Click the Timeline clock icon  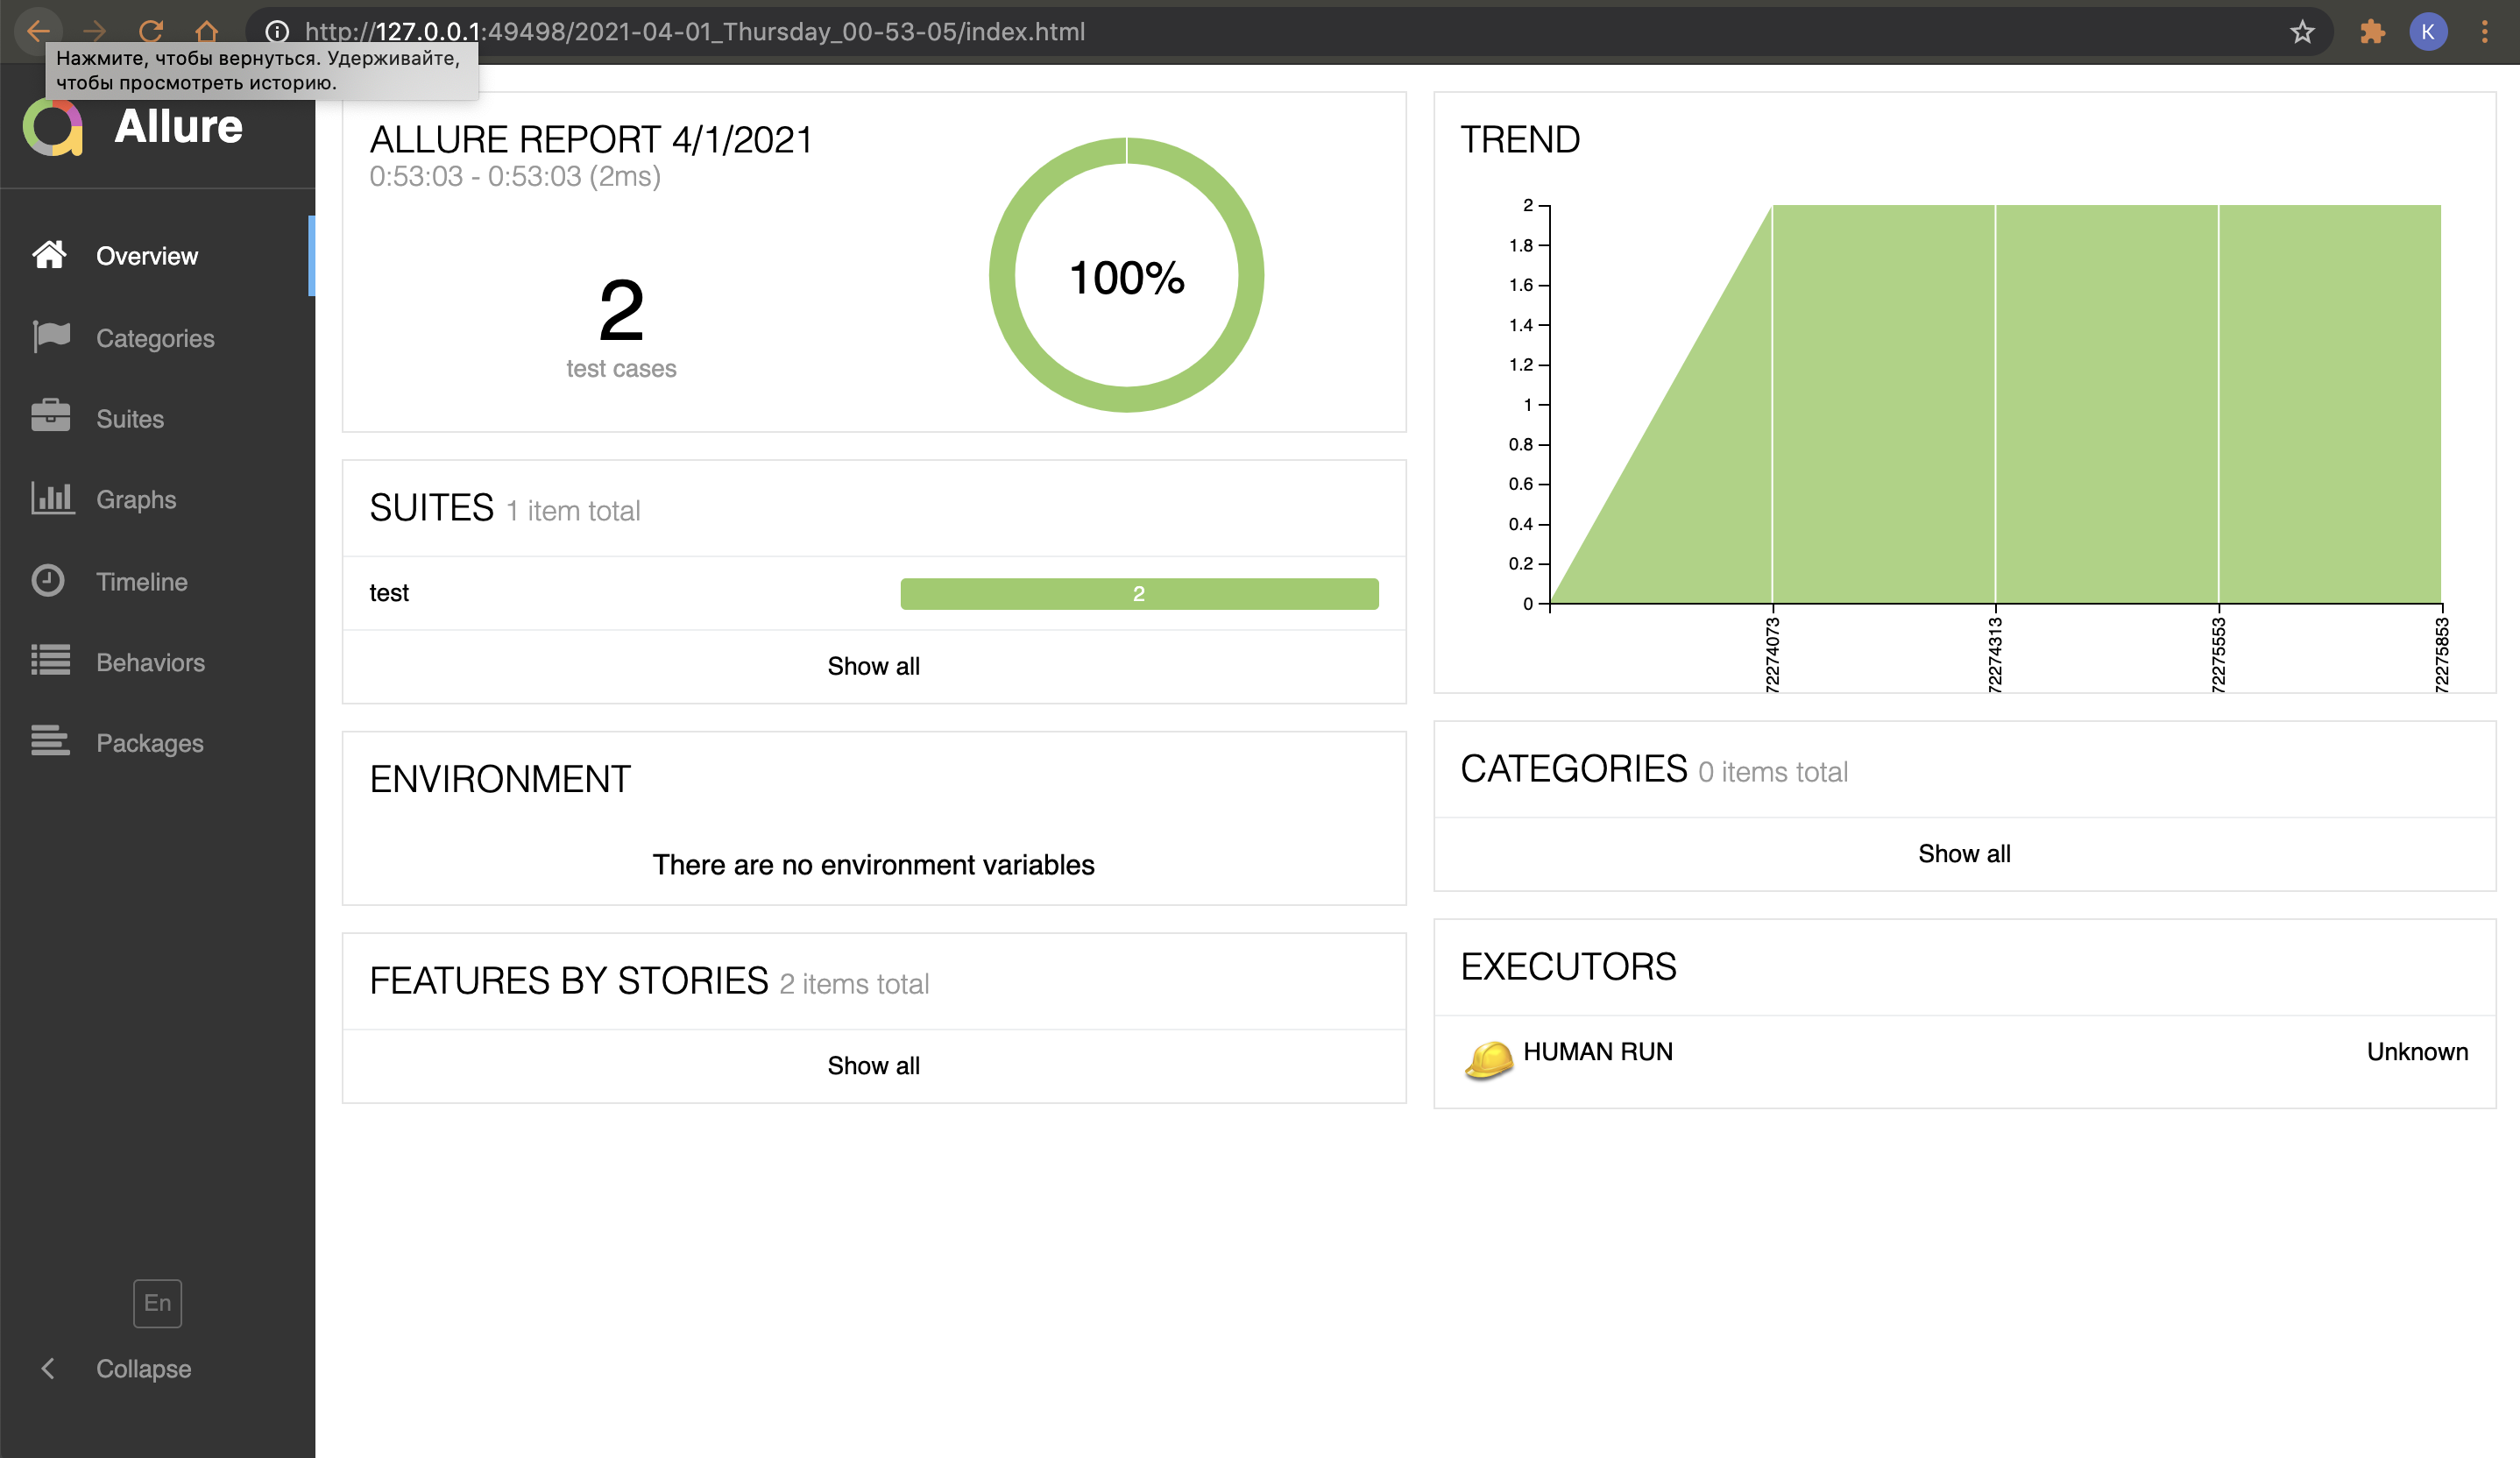point(48,581)
